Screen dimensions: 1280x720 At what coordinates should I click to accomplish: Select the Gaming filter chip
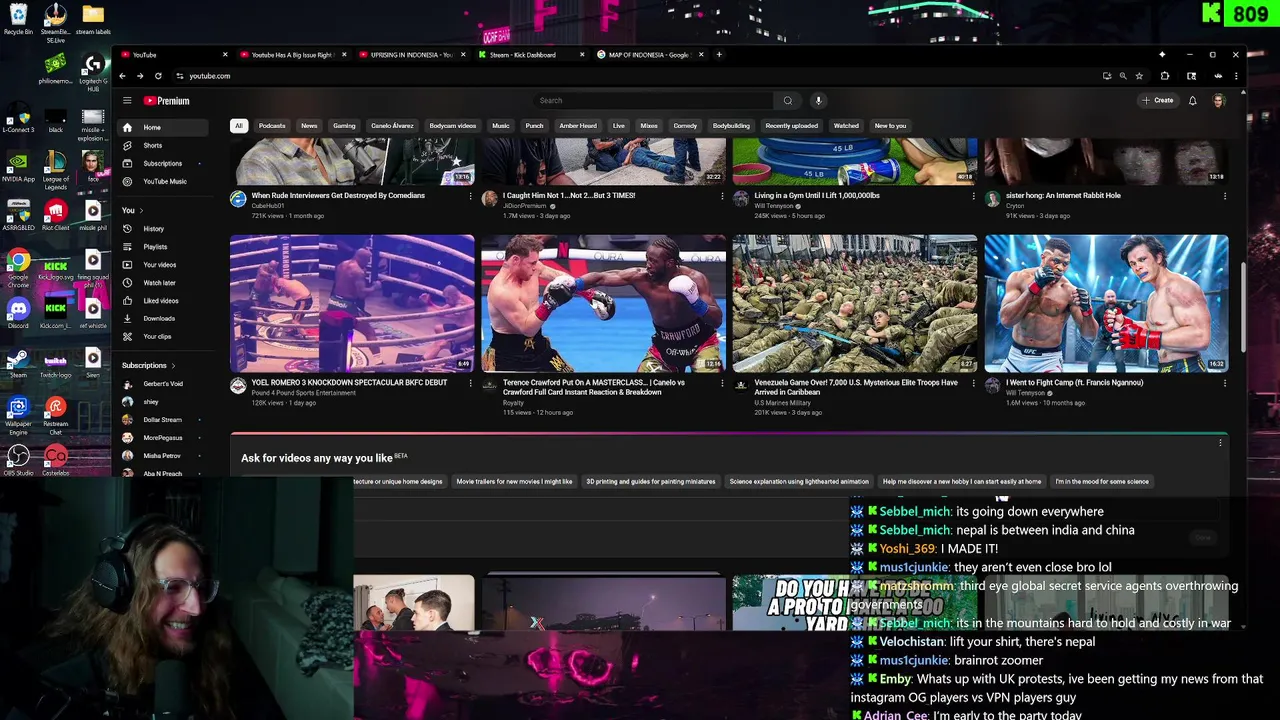pyautogui.click(x=344, y=126)
